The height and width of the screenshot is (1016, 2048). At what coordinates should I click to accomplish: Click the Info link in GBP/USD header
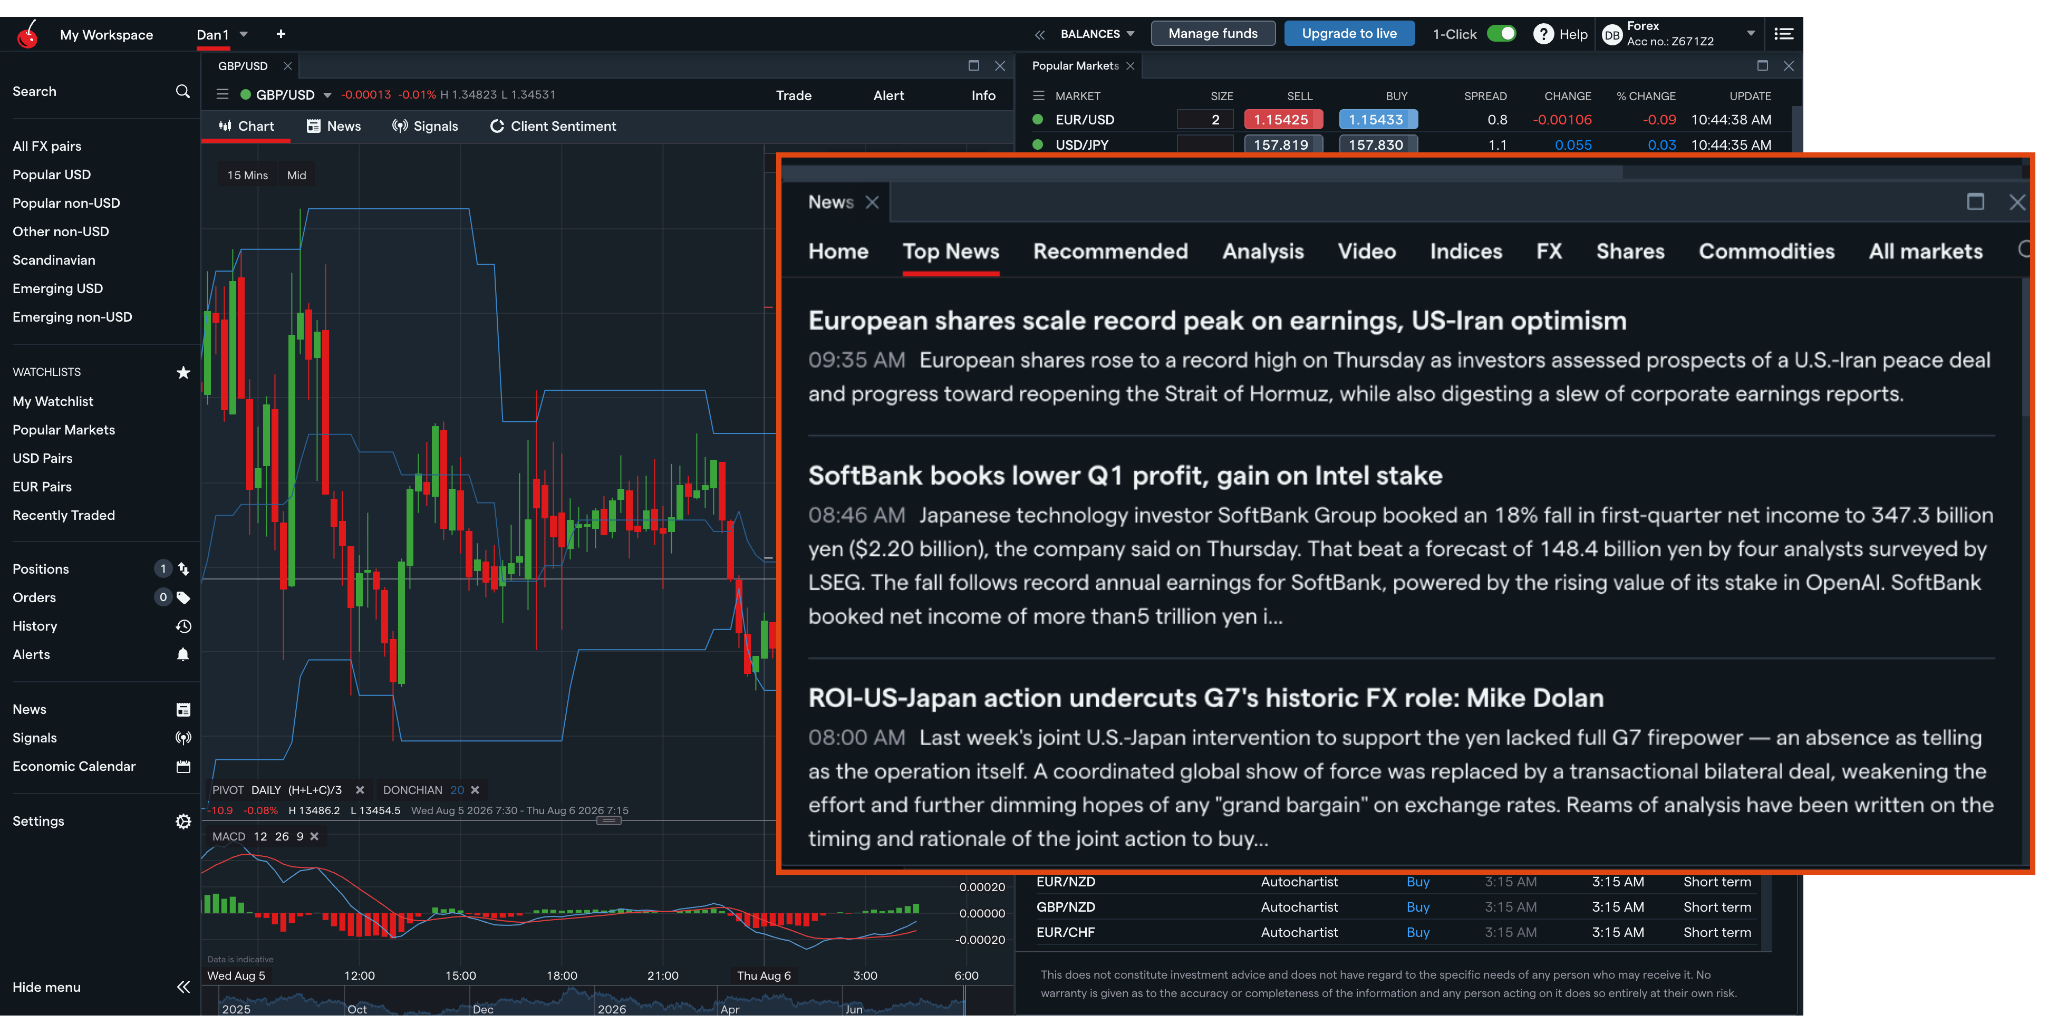click(984, 96)
